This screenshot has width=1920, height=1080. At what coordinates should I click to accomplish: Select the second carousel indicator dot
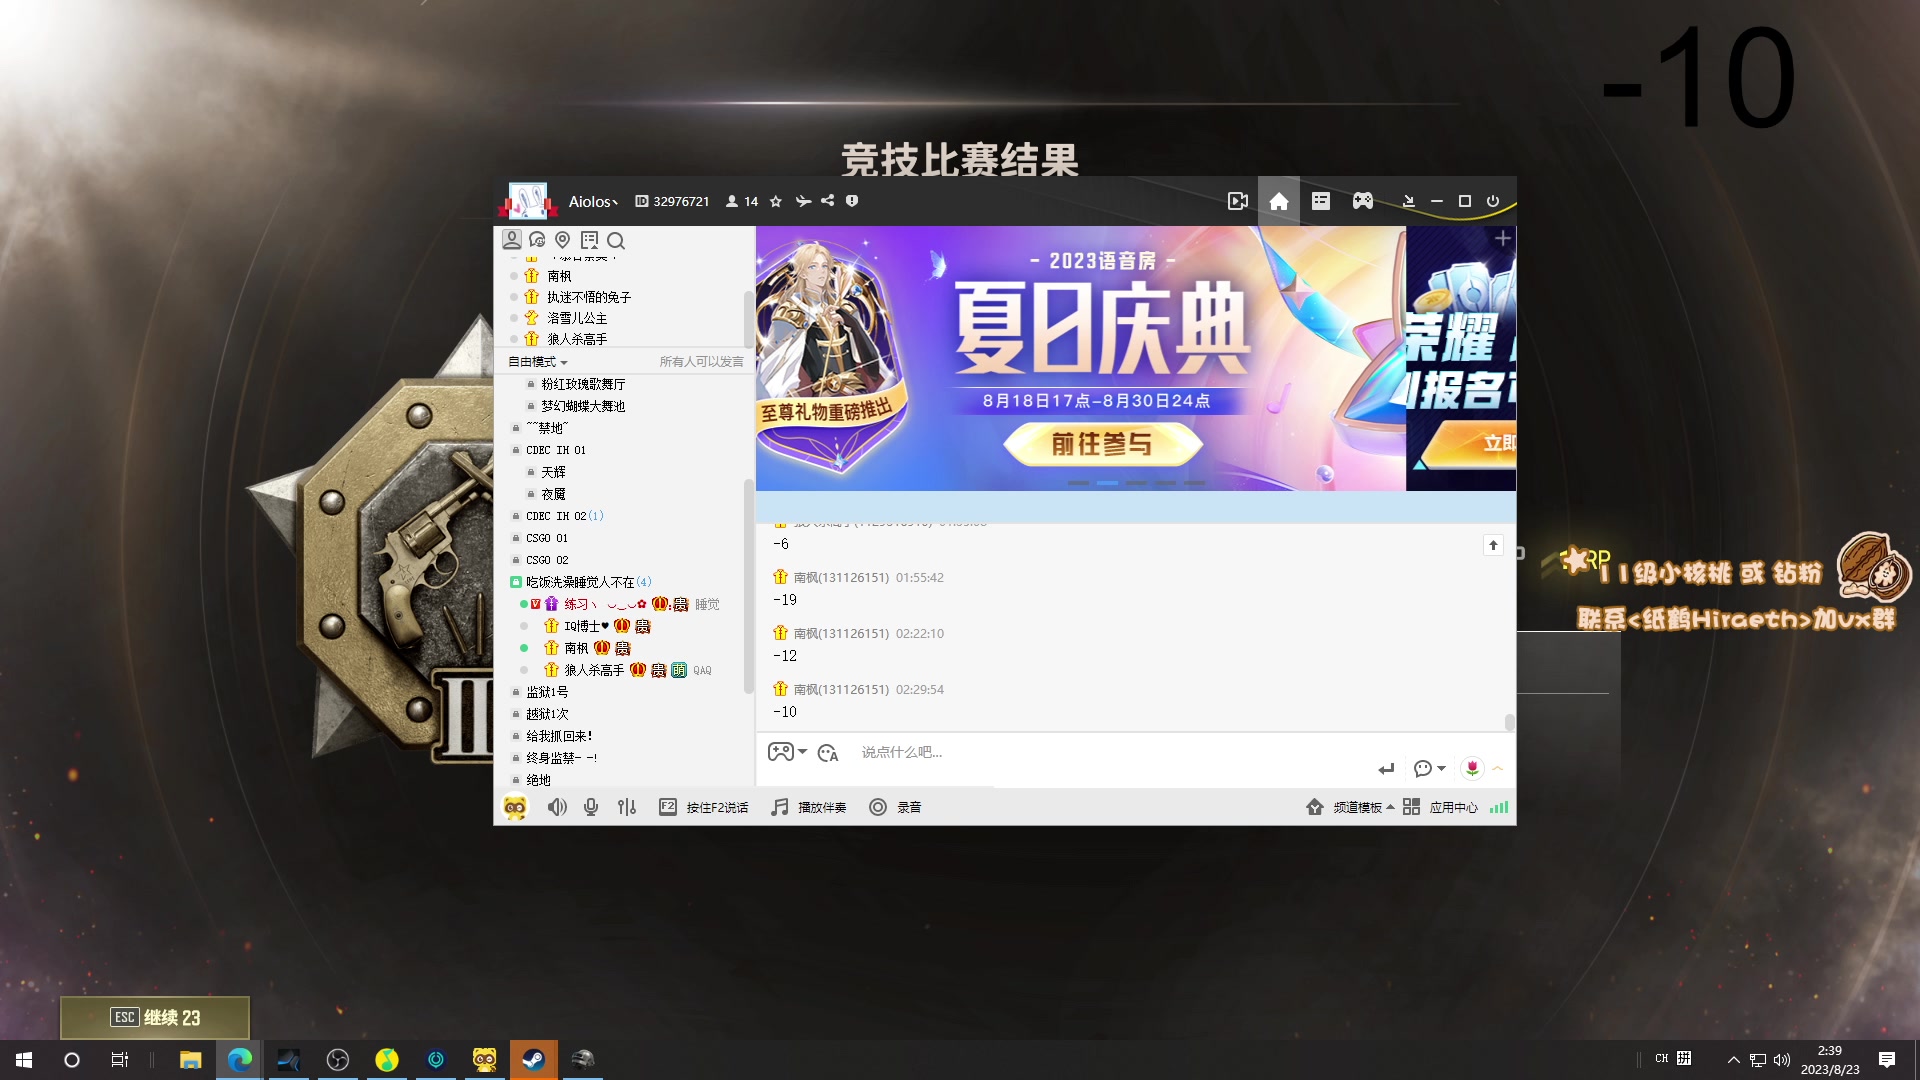pos(1106,482)
